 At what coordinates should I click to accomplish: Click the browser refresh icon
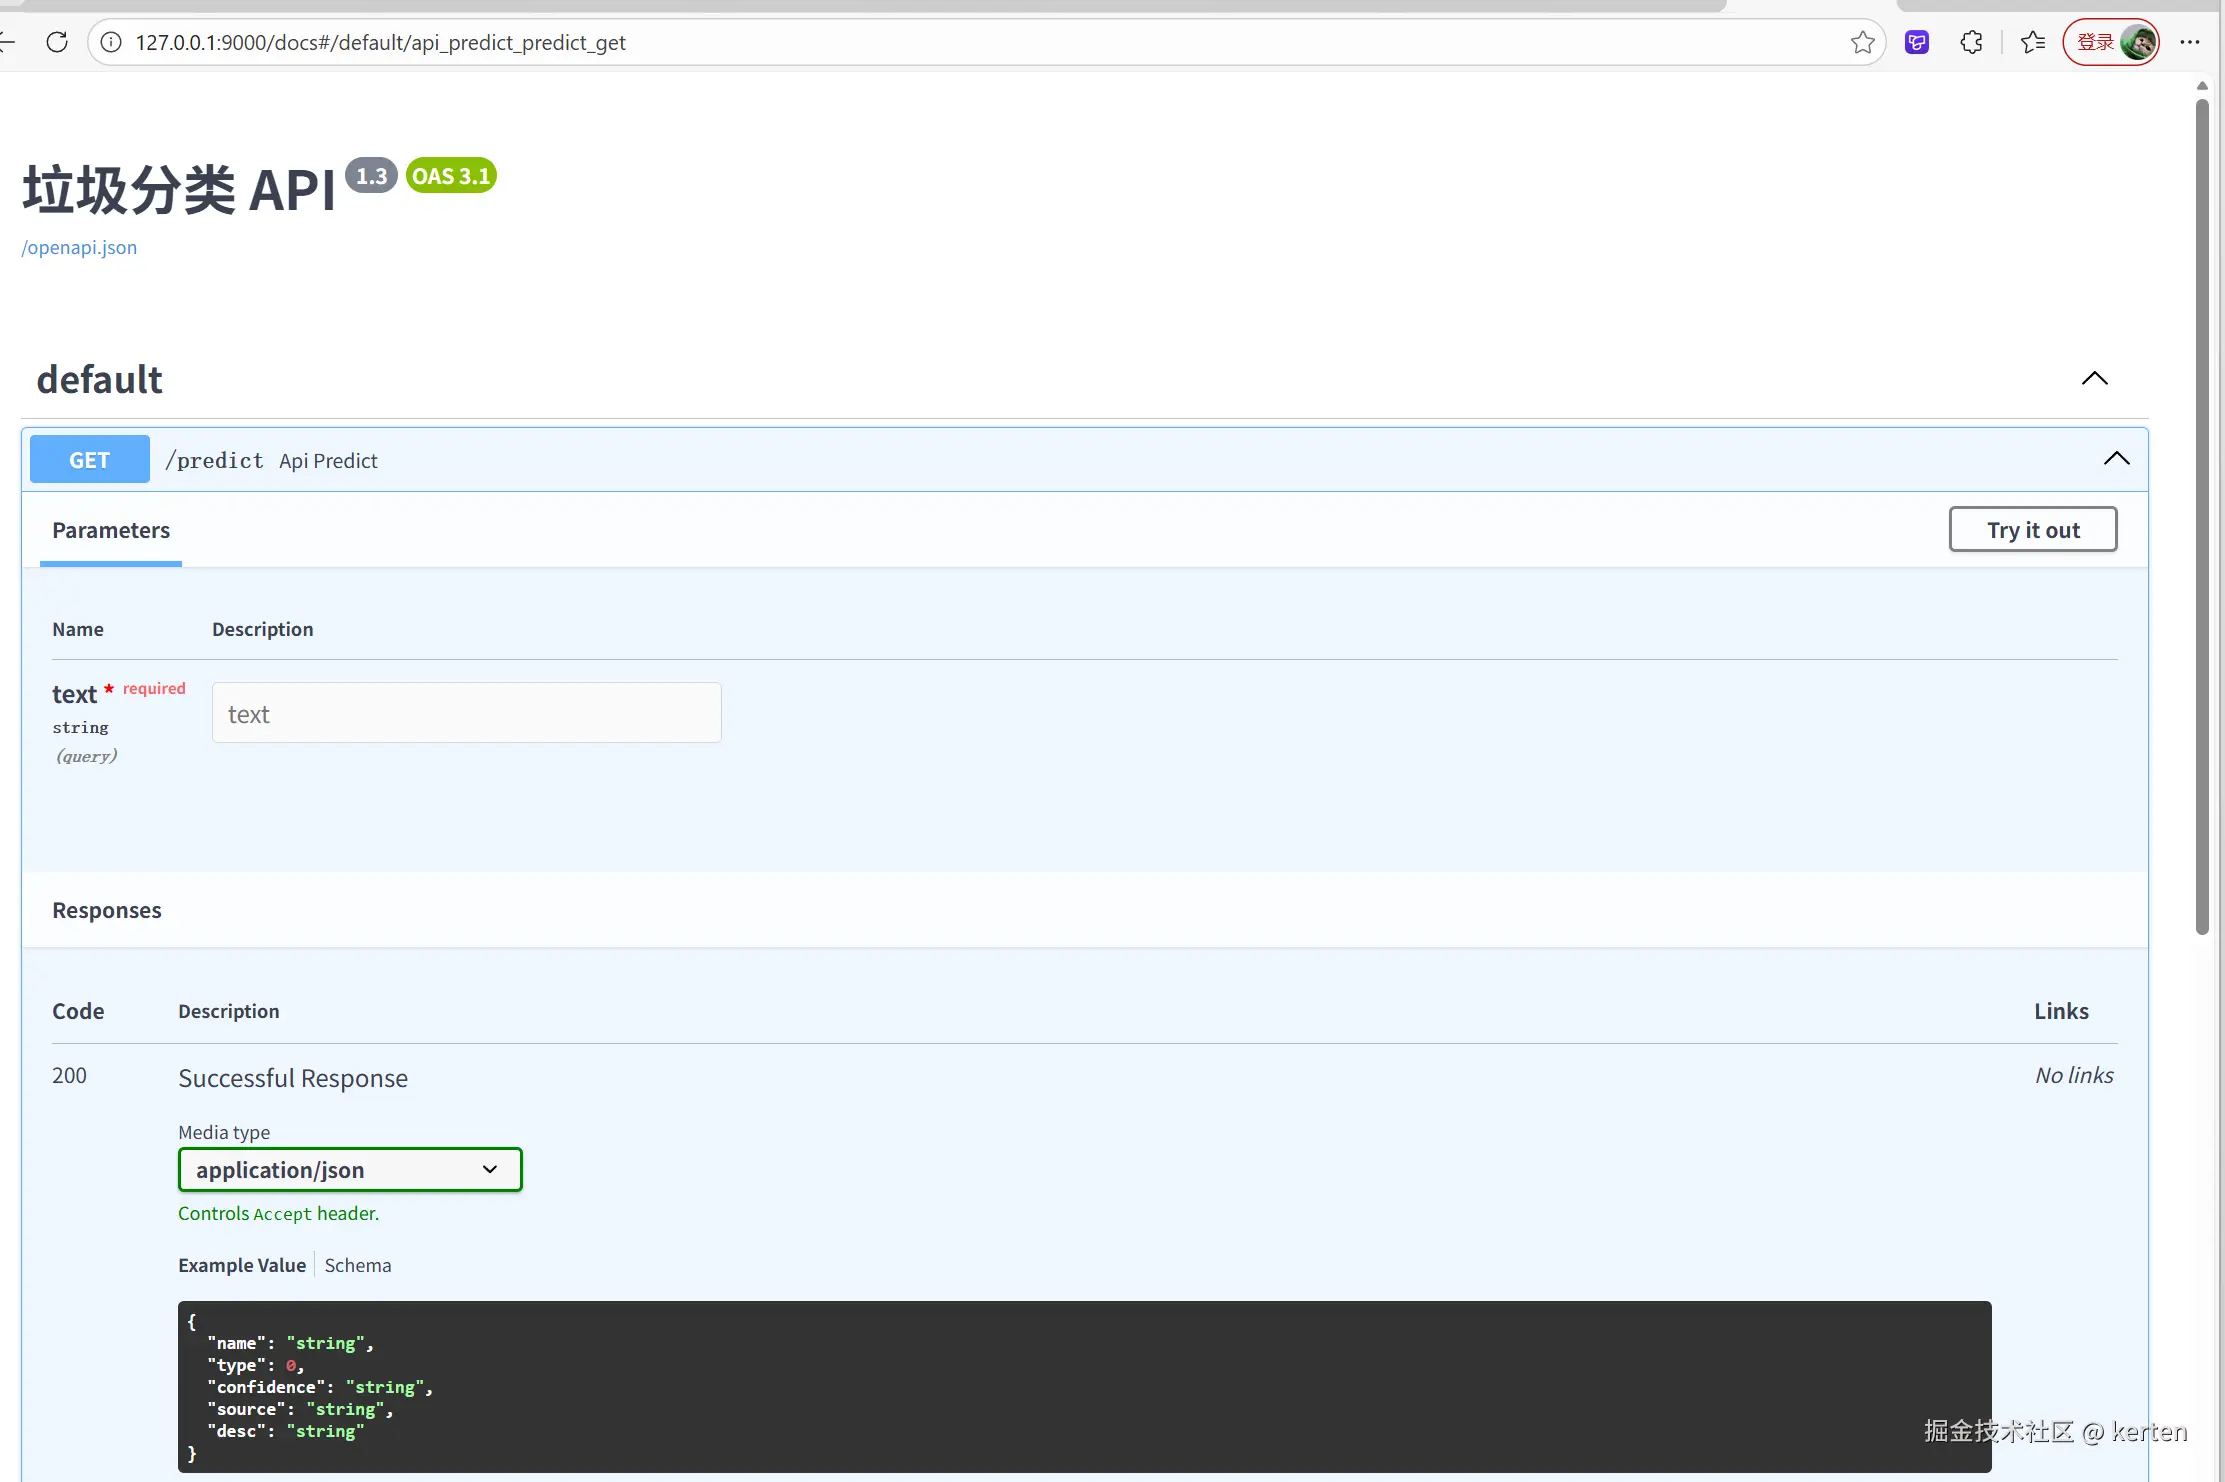click(57, 42)
